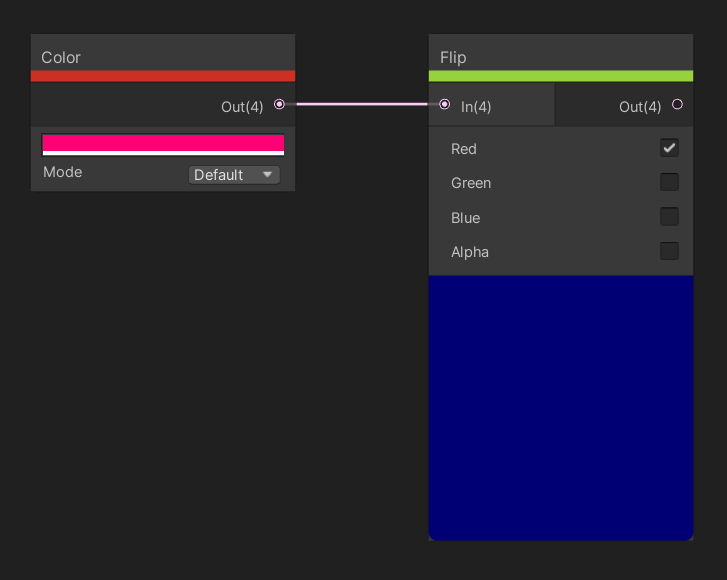Uncheck the Red checkbox in Flip node

coord(669,148)
